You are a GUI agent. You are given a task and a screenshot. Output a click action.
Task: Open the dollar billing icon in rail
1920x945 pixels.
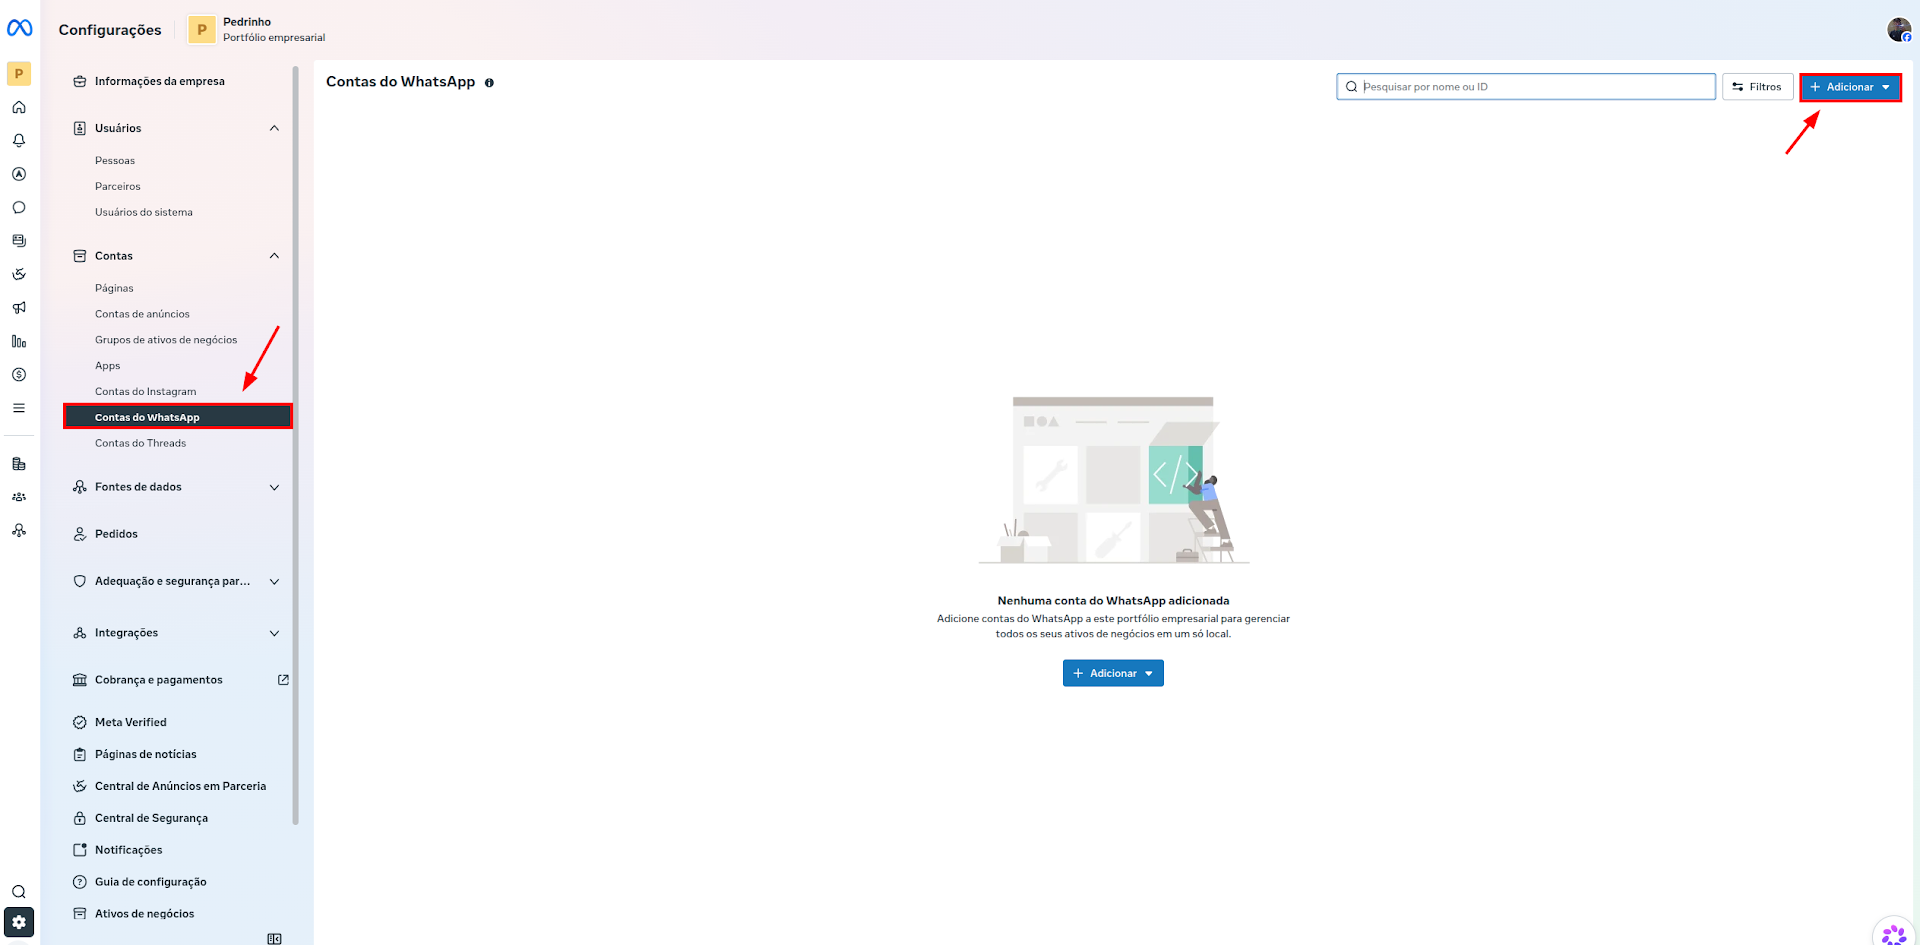click(19, 375)
